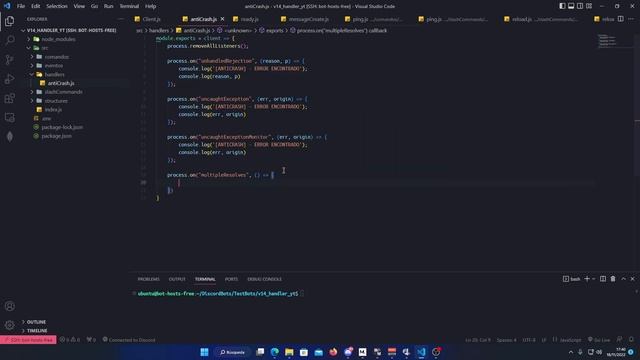Select antiCrash.js in Explorer tree
The height and width of the screenshot is (360, 640).
tap(61, 83)
